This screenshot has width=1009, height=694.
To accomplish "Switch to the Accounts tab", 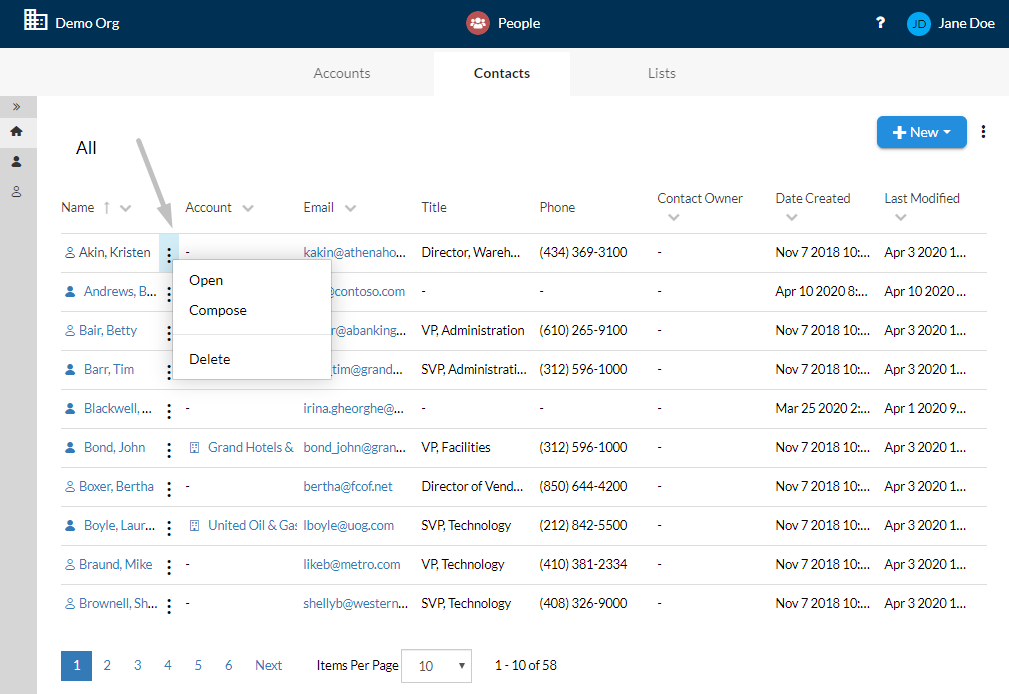I will tap(342, 73).
